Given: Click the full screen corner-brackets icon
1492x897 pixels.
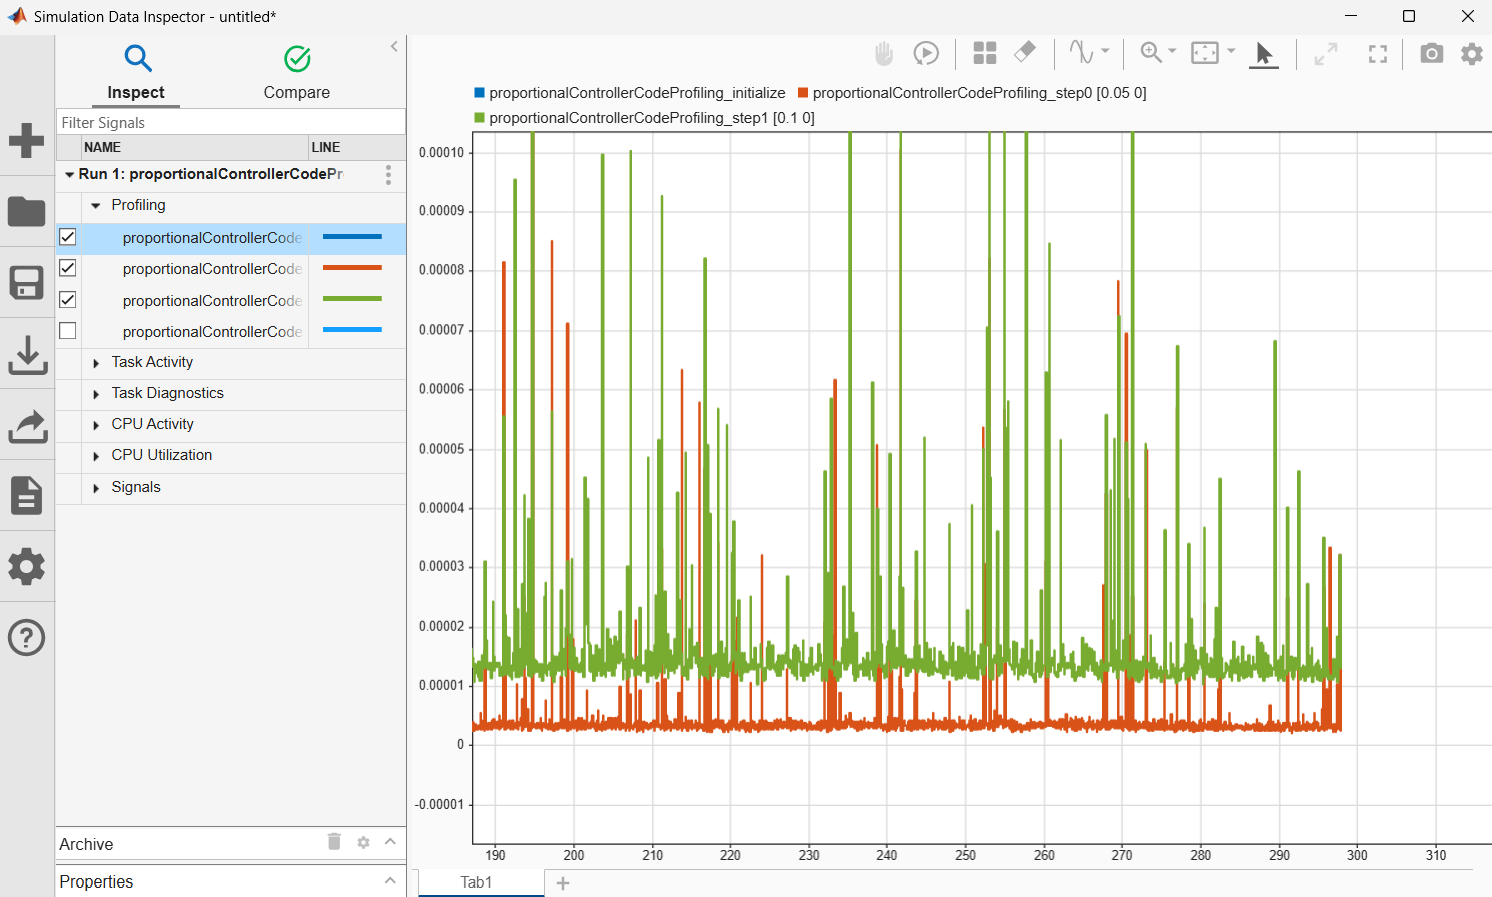Looking at the screenshot, I should (x=1378, y=54).
